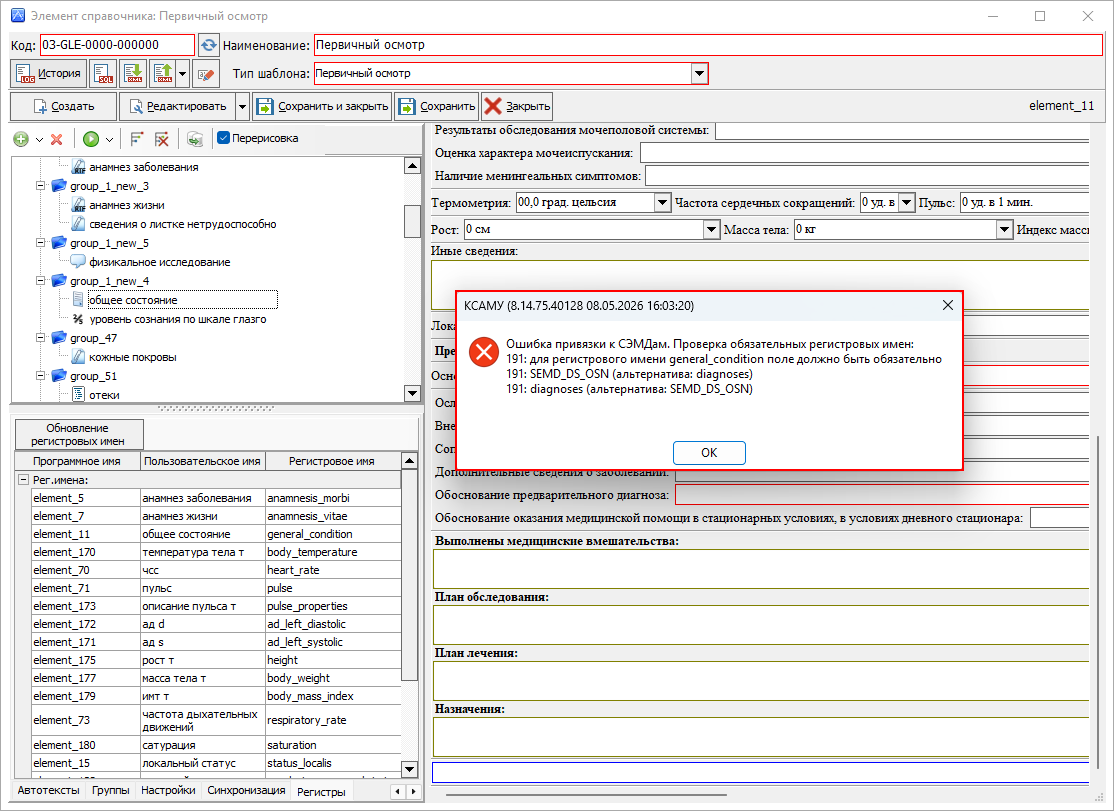The image size is (1114, 811).
Task: Open the Частота сердечных сокращений dropdown
Action: click(x=906, y=202)
